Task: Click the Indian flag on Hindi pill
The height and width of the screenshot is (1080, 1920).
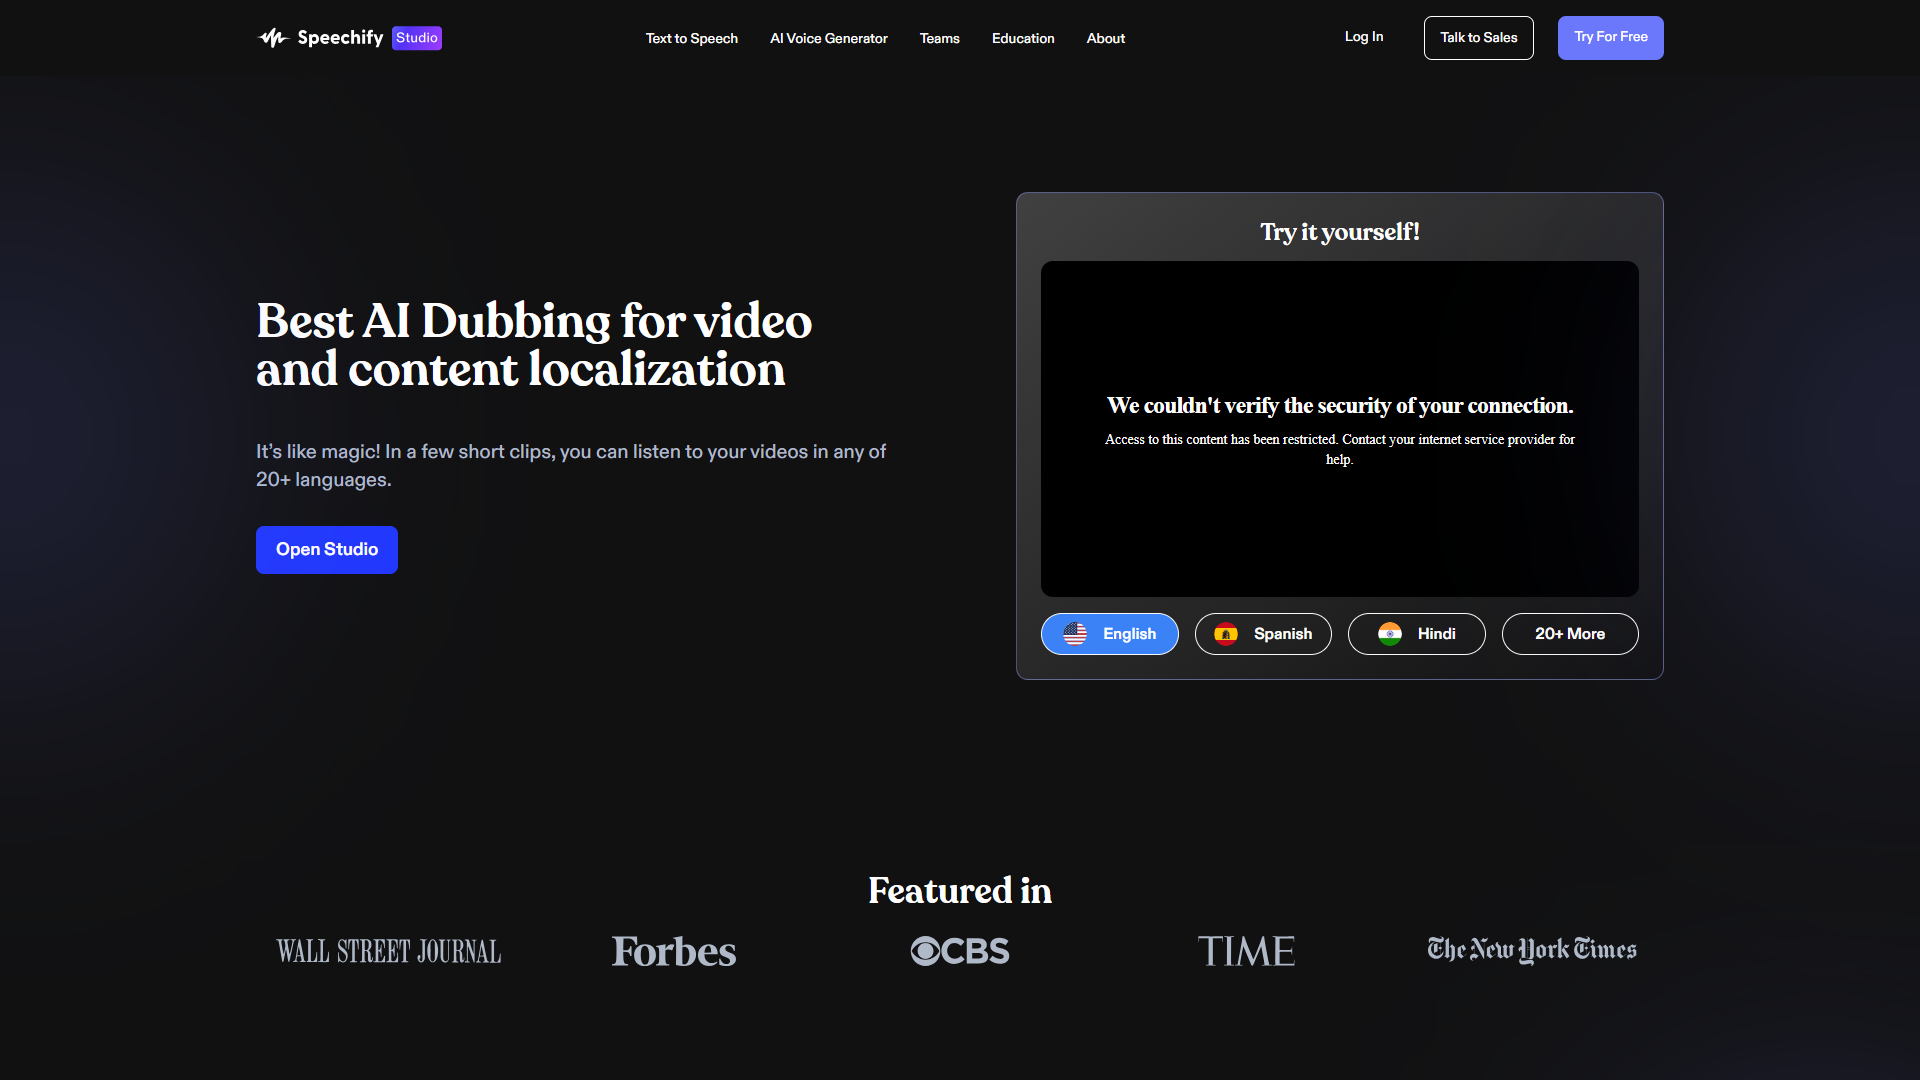Action: click(x=1392, y=633)
